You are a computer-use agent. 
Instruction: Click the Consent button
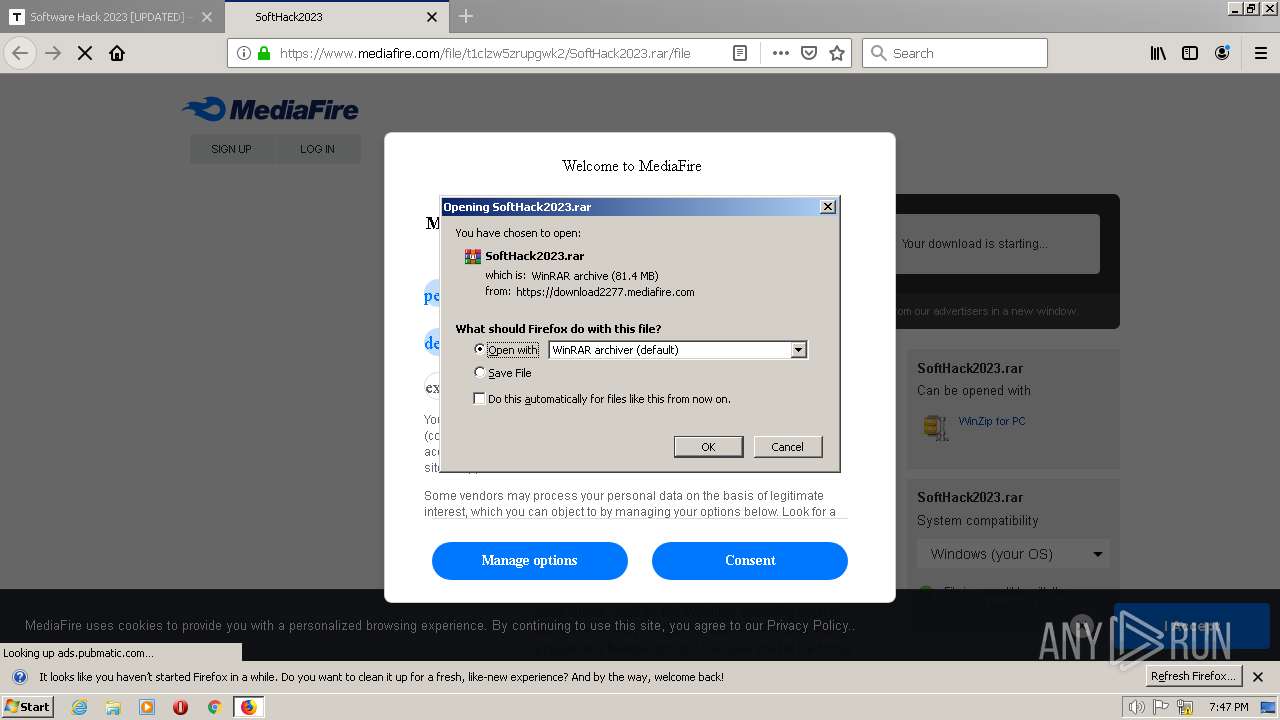750,560
